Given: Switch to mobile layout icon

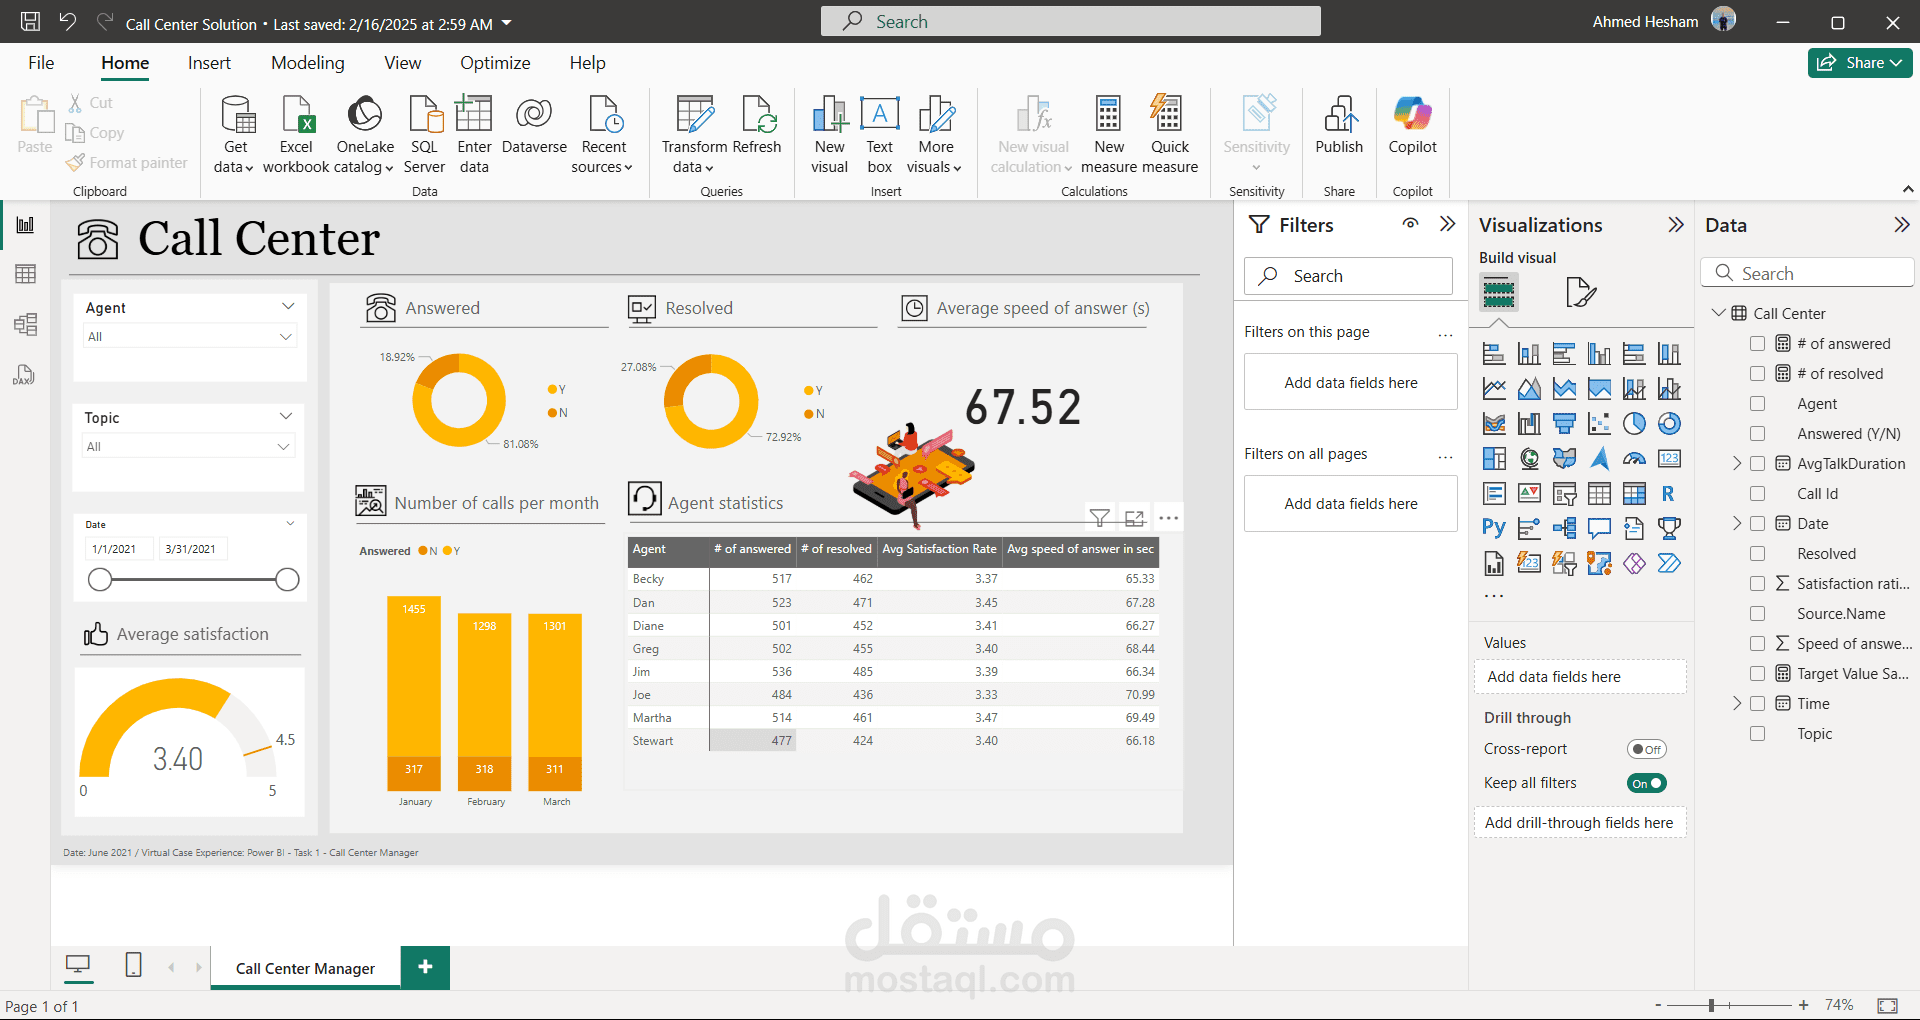Looking at the screenshot, I should (x=133, y=965).
